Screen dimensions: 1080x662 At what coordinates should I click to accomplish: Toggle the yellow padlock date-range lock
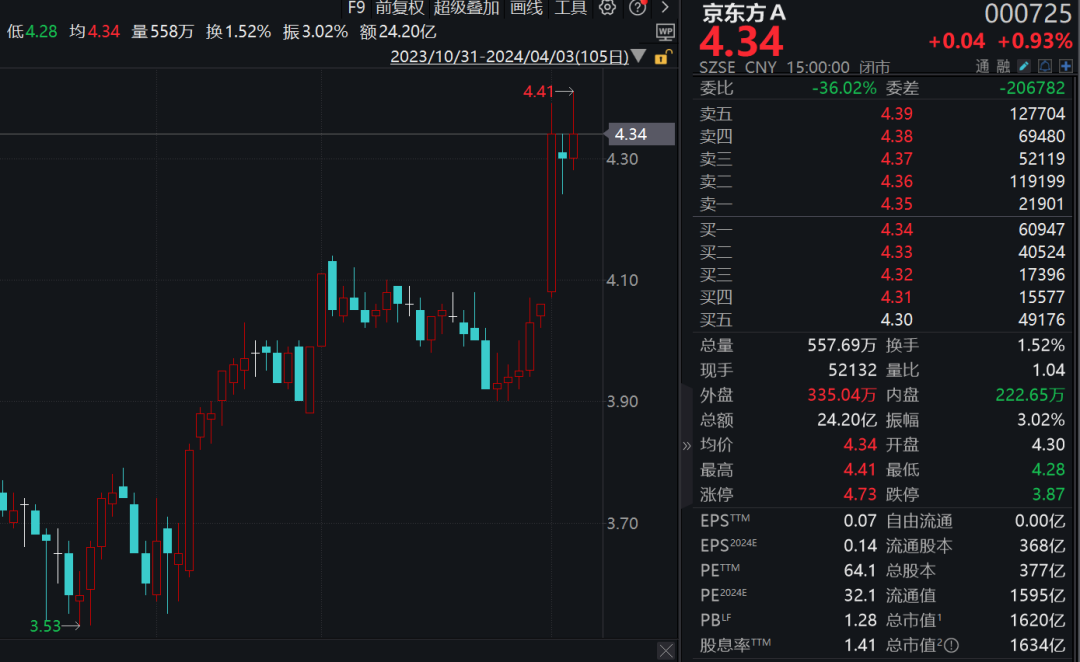pyautogui.click(x=662, y=57)
